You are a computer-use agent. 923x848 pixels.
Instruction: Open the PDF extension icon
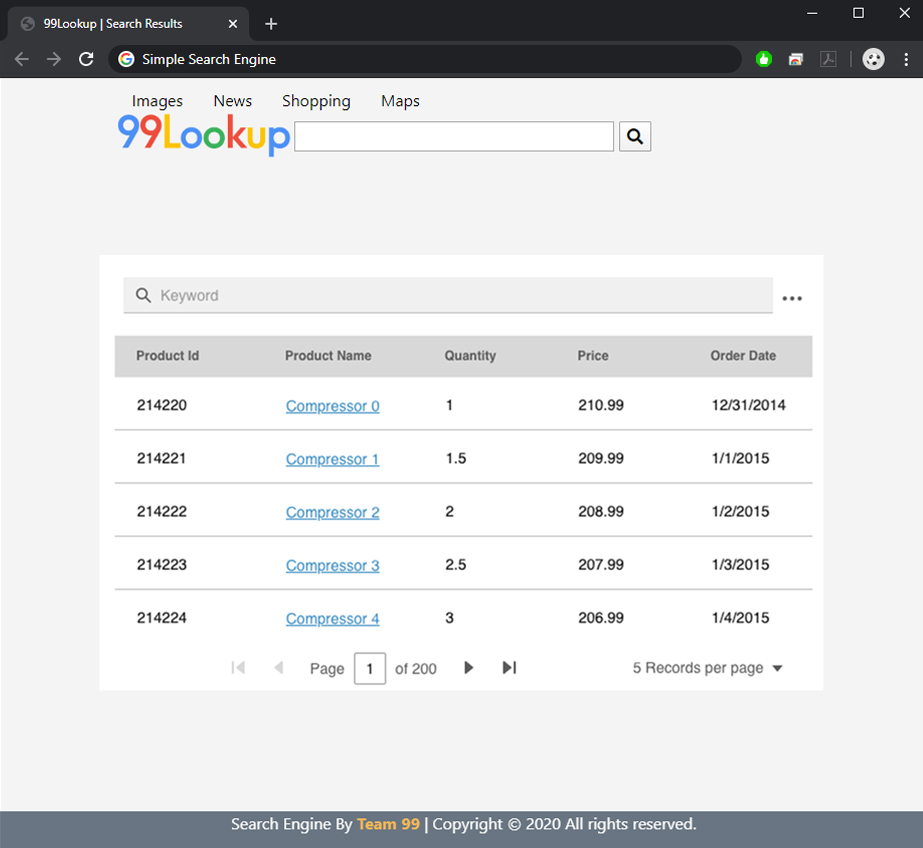pyautogui.click(x=828, y=59)
